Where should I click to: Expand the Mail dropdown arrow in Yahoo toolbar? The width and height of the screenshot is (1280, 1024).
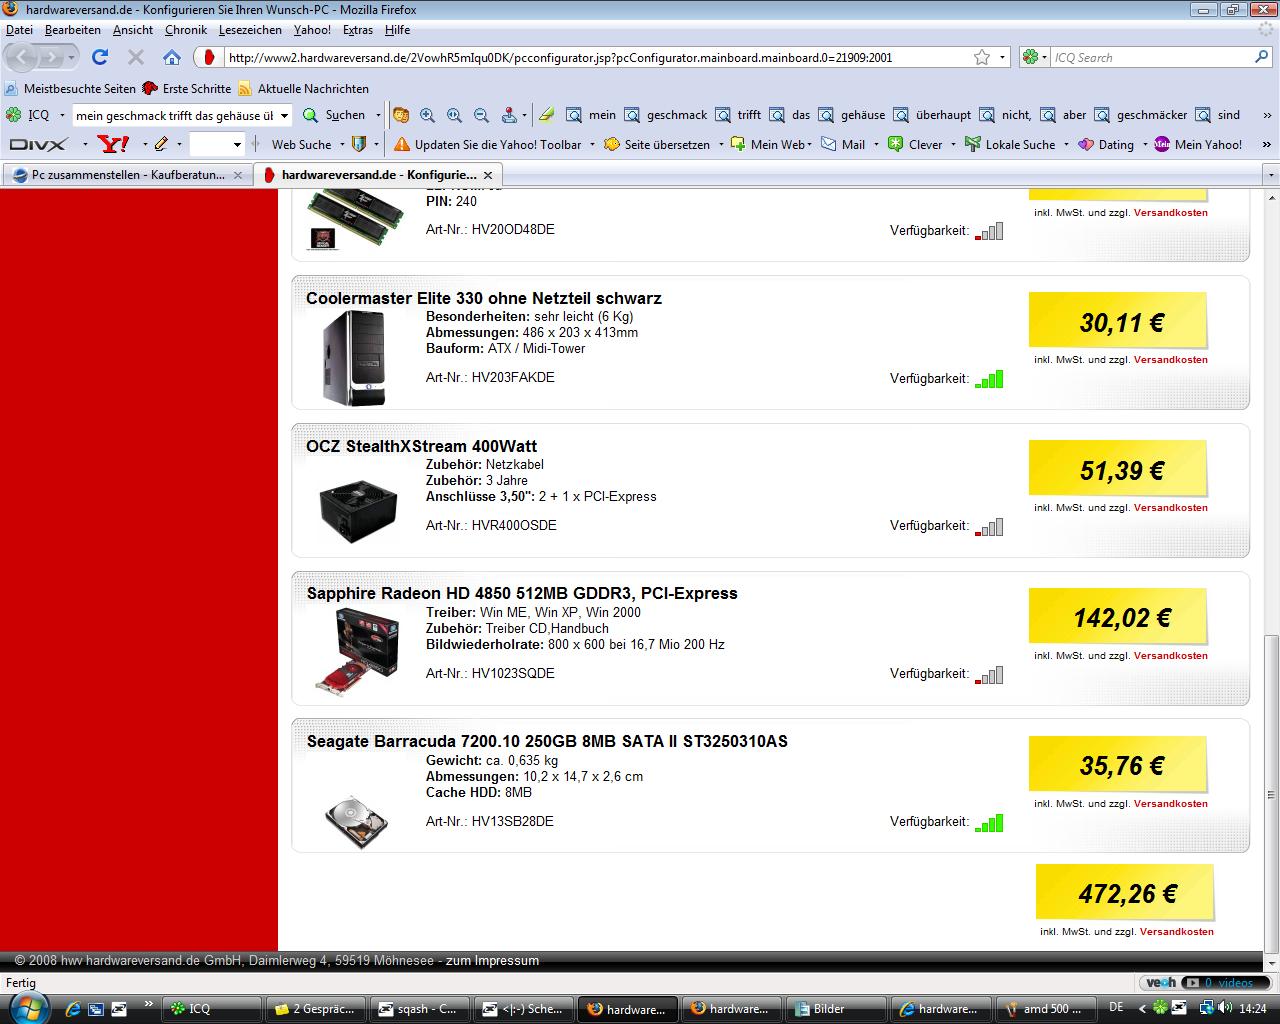(x=876, y=144)
